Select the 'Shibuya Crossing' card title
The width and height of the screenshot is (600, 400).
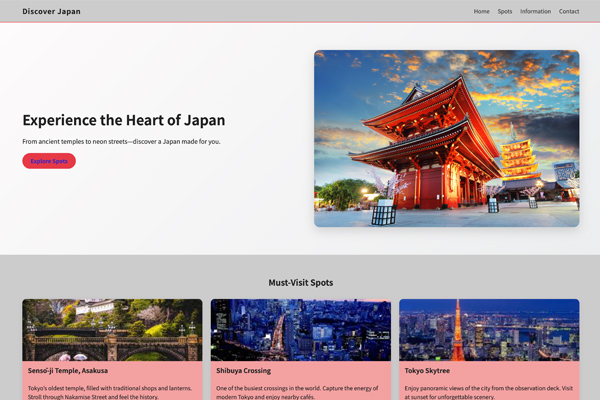point(243,371)
